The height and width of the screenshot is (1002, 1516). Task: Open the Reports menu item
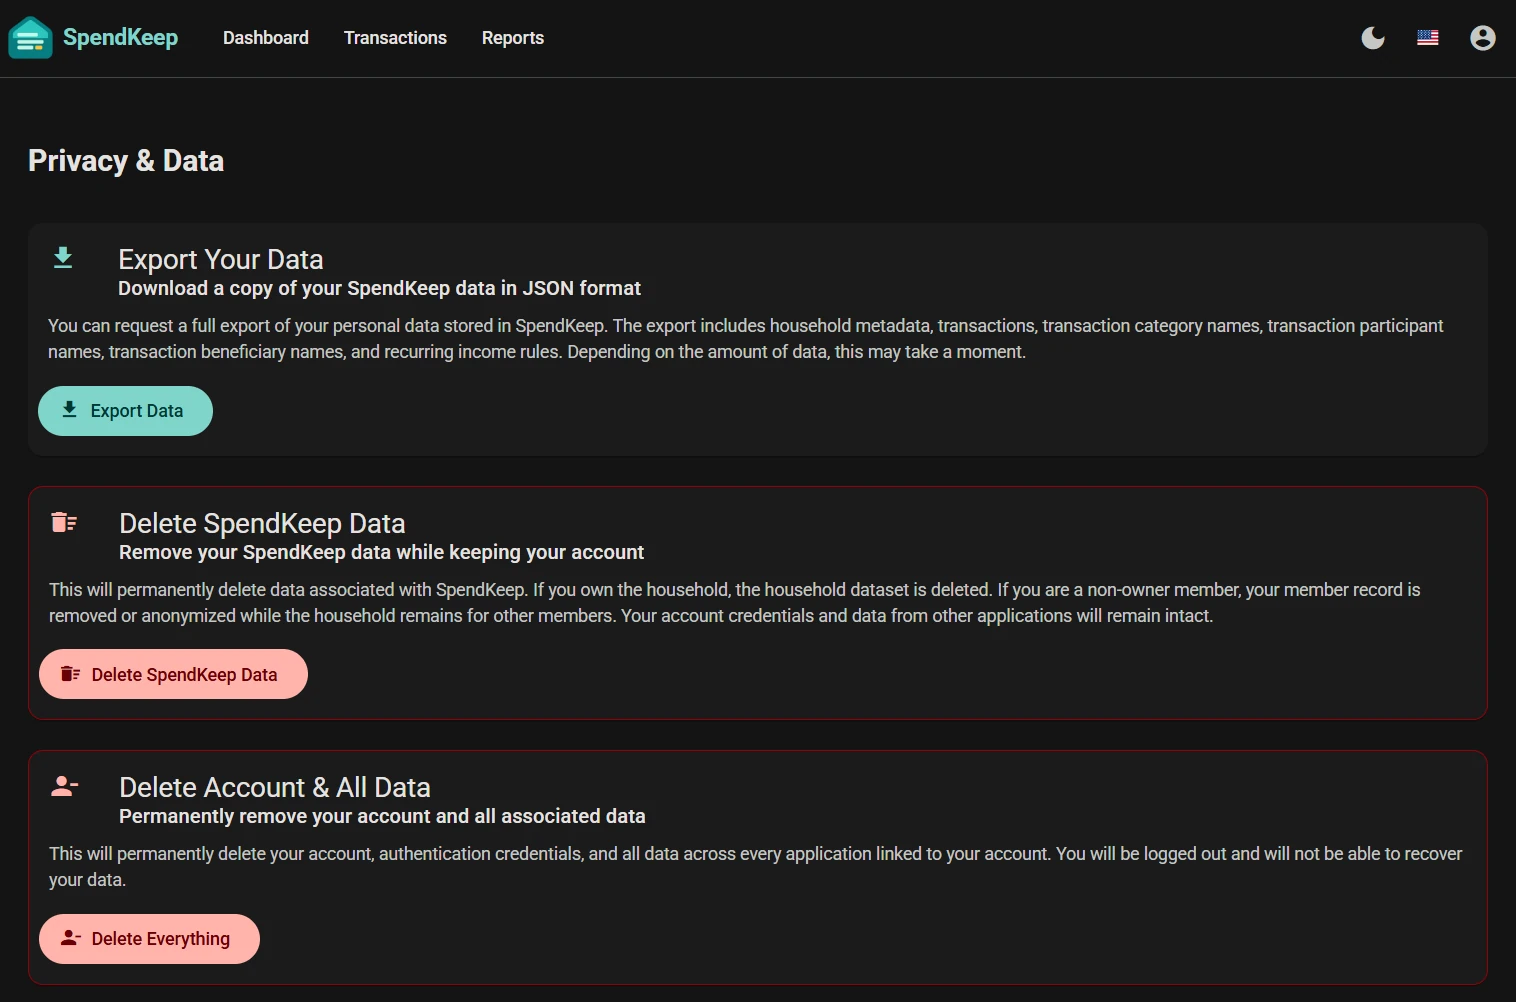(x=513, y=38)
